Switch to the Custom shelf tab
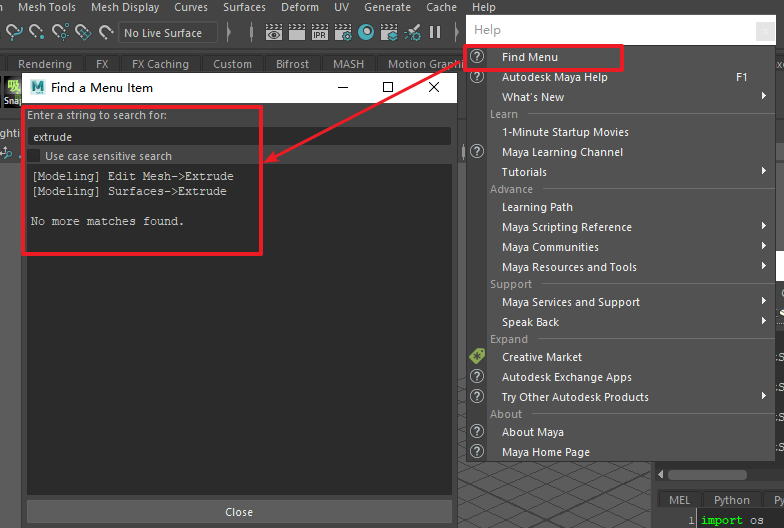The image size is (784, 528). click(x=232, y=64)
